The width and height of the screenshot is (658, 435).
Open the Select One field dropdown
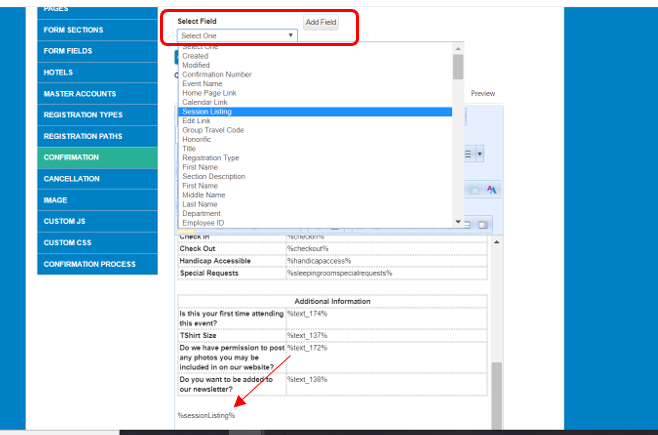pos(237,35)
